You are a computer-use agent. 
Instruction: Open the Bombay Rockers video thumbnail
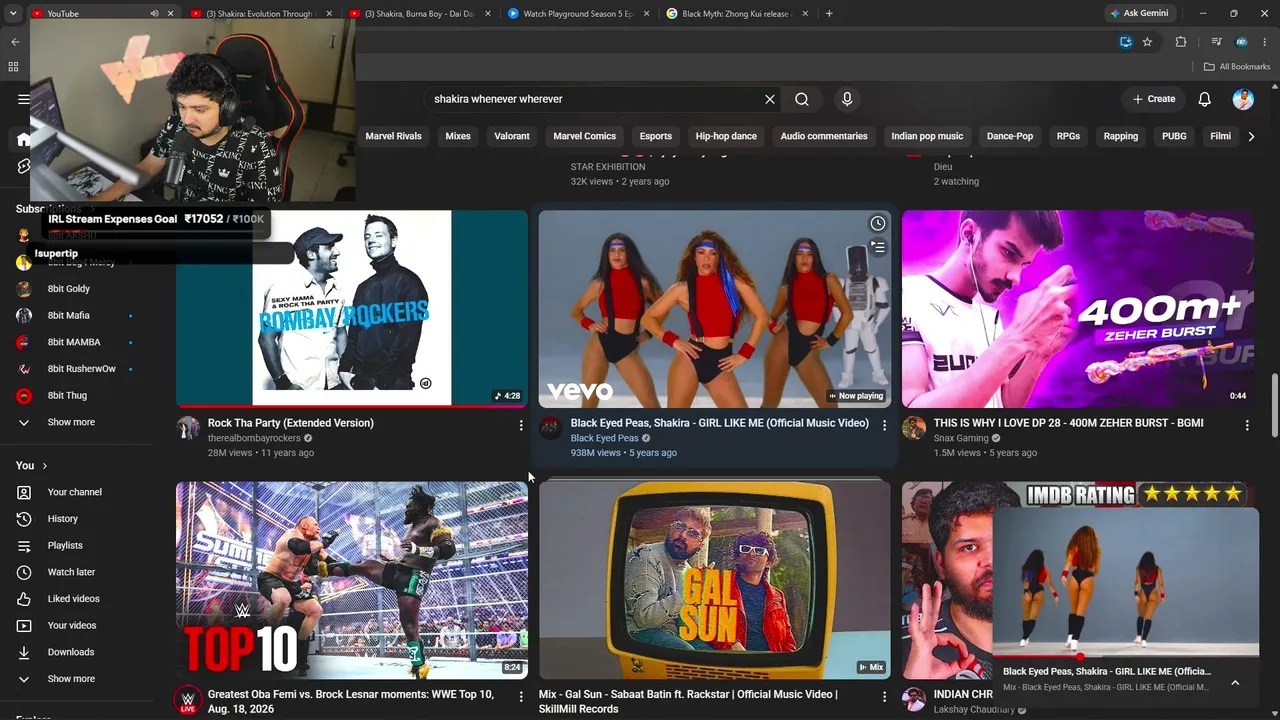[352, 308]
